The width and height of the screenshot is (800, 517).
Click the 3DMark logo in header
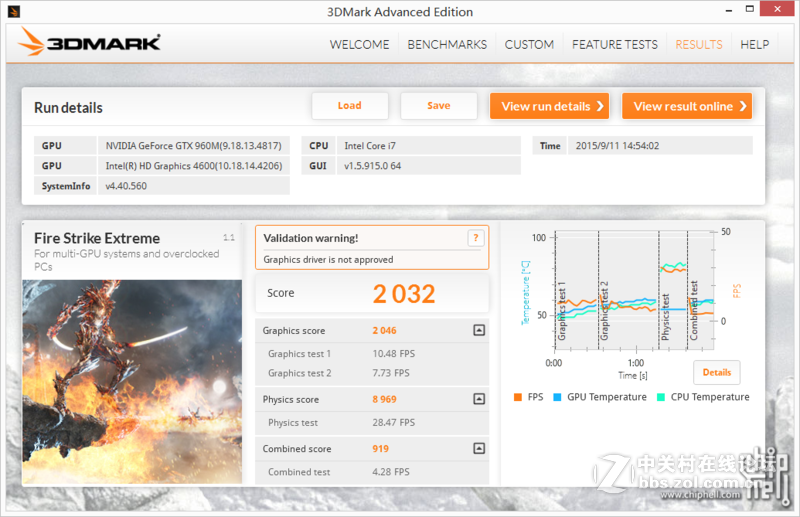click(89, 42)
